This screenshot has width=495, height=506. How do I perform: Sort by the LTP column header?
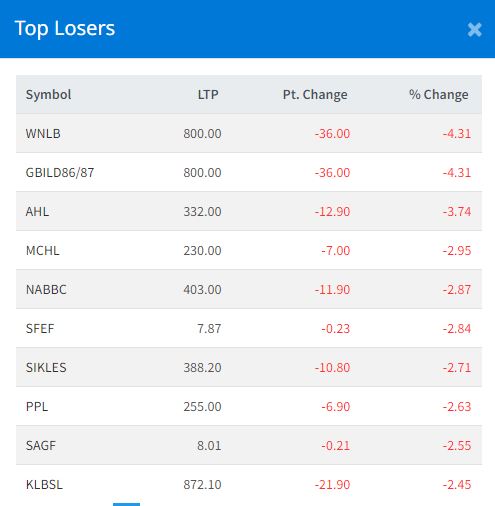(x=208, y=95)
